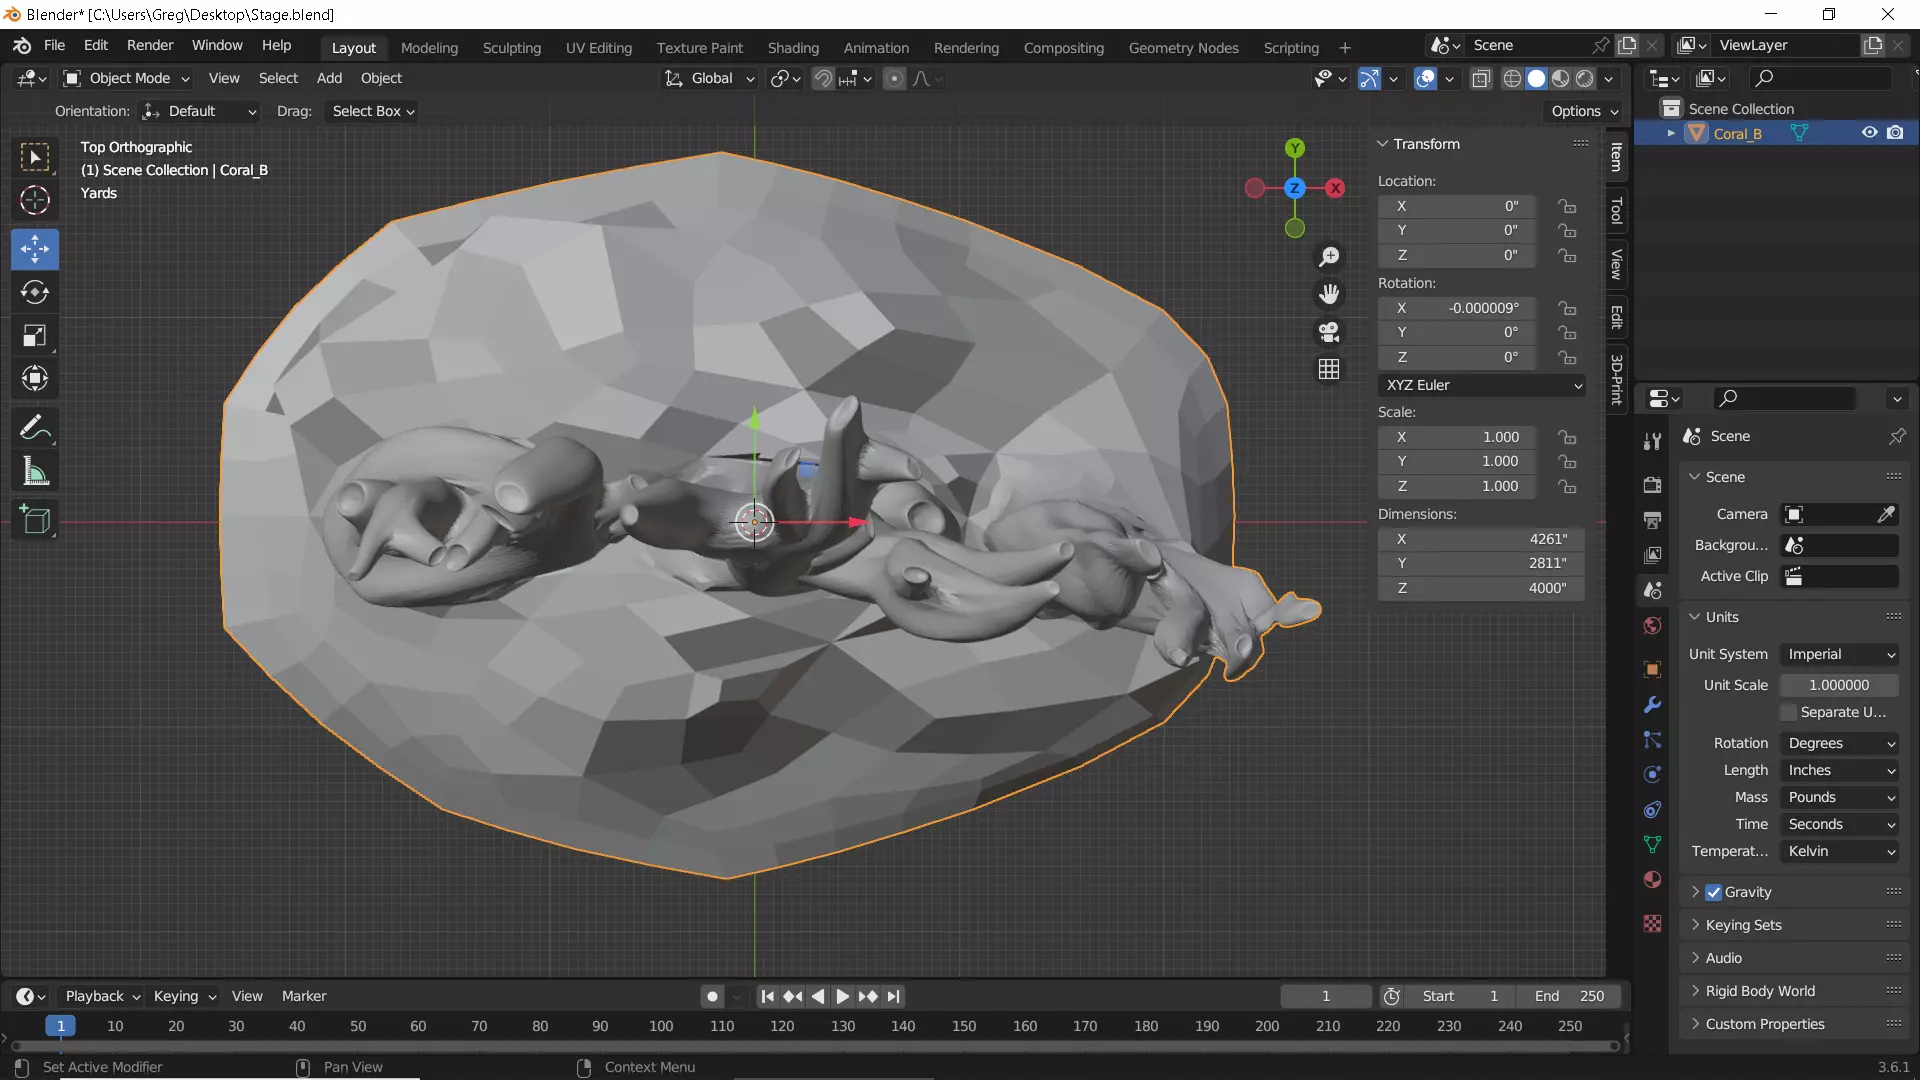Hide Coral_B with the eye icon

[1869, 133]
